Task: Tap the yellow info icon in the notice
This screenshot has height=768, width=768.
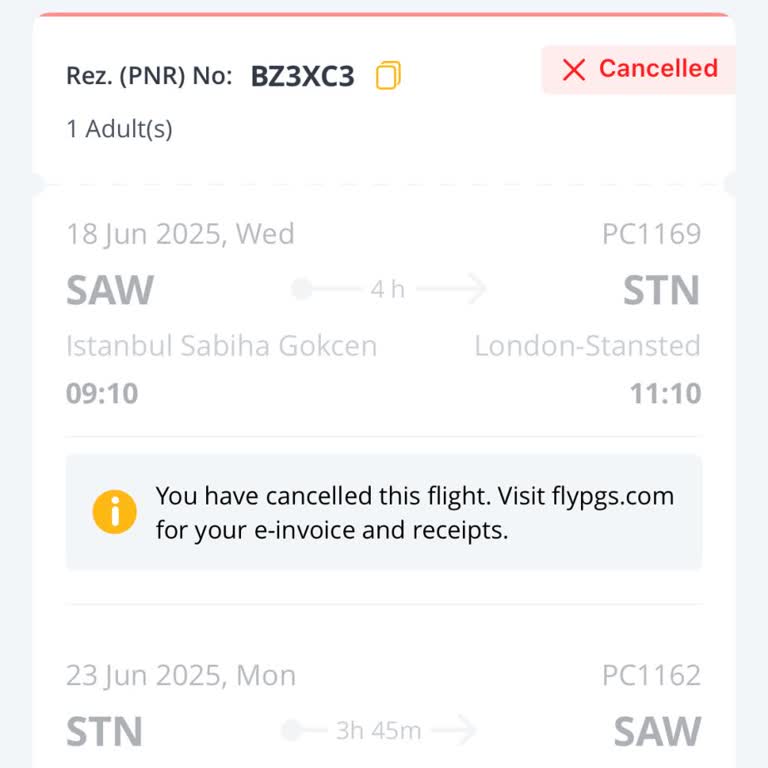Action: 114,512
